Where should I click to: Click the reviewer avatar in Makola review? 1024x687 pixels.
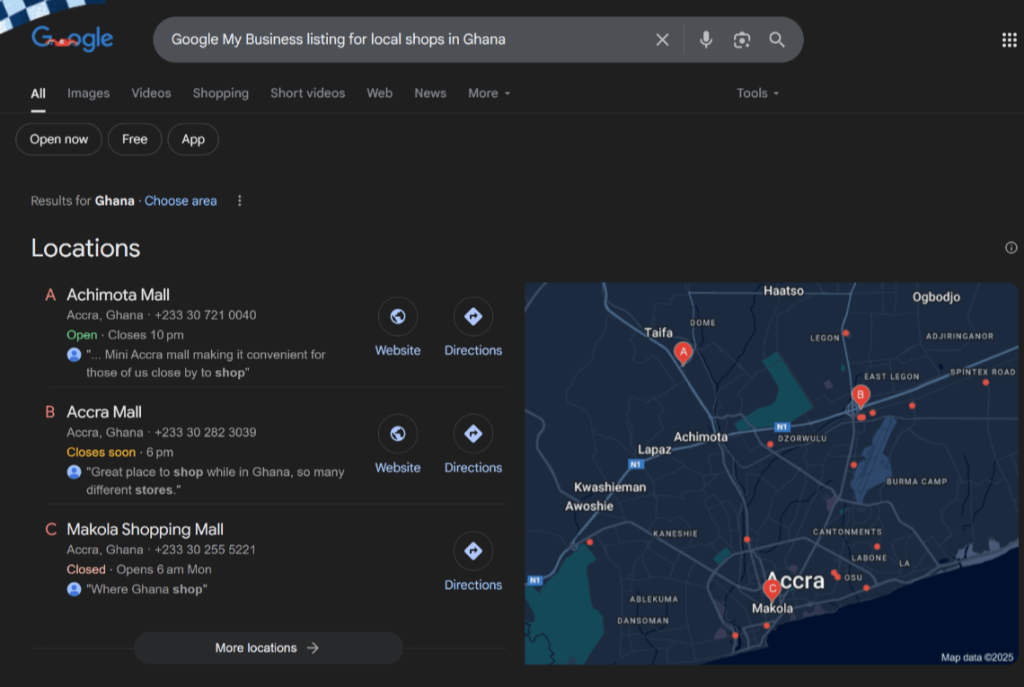click(74, 589)
